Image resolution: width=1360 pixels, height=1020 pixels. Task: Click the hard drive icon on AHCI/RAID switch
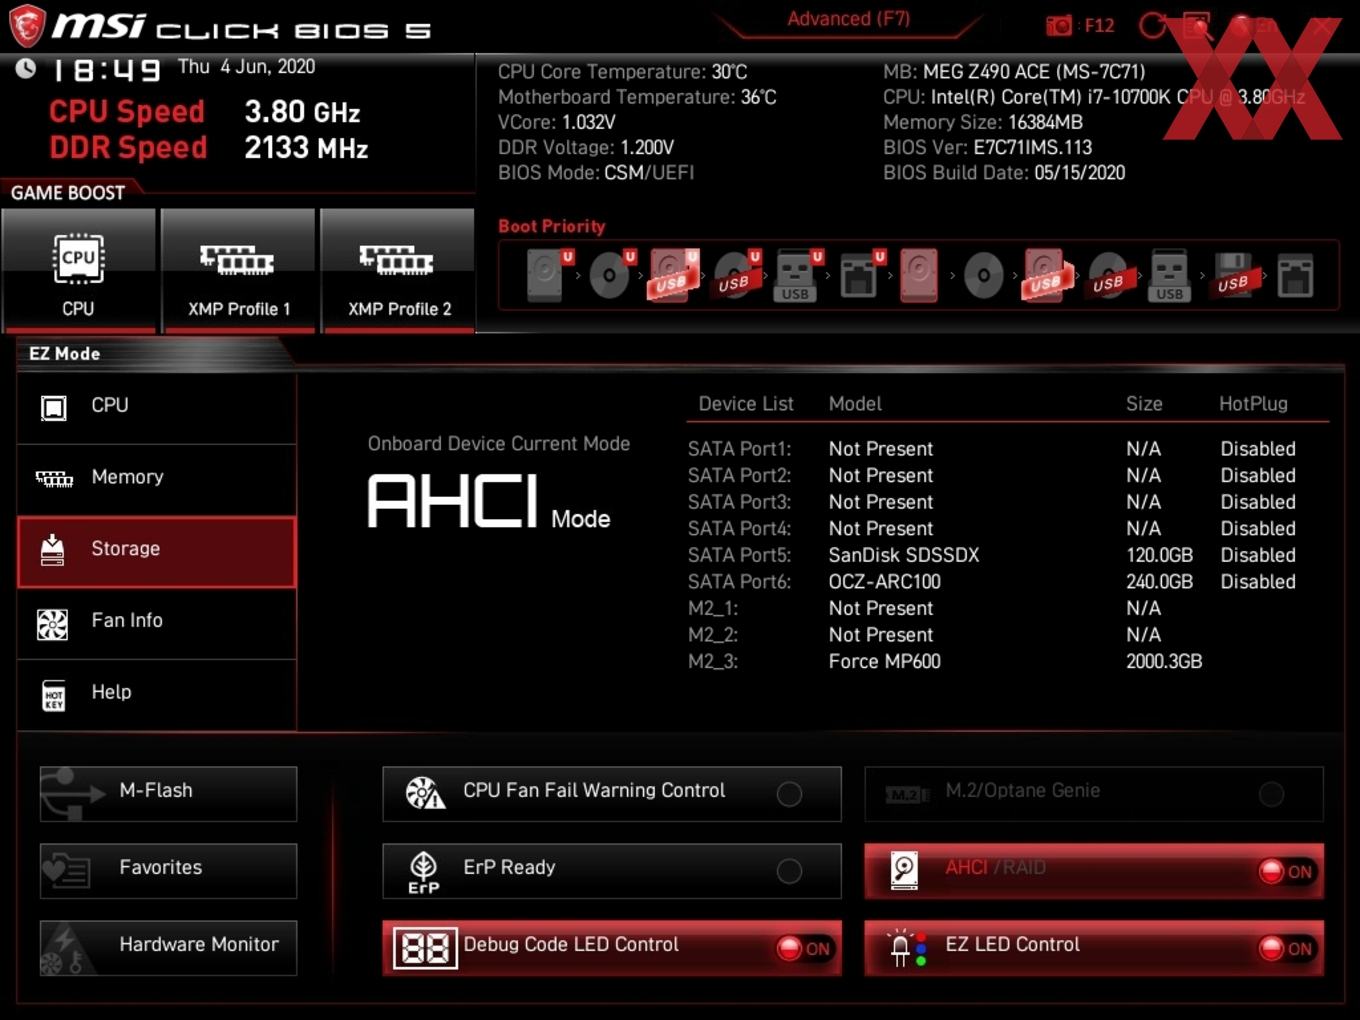(x=904, y=870)
